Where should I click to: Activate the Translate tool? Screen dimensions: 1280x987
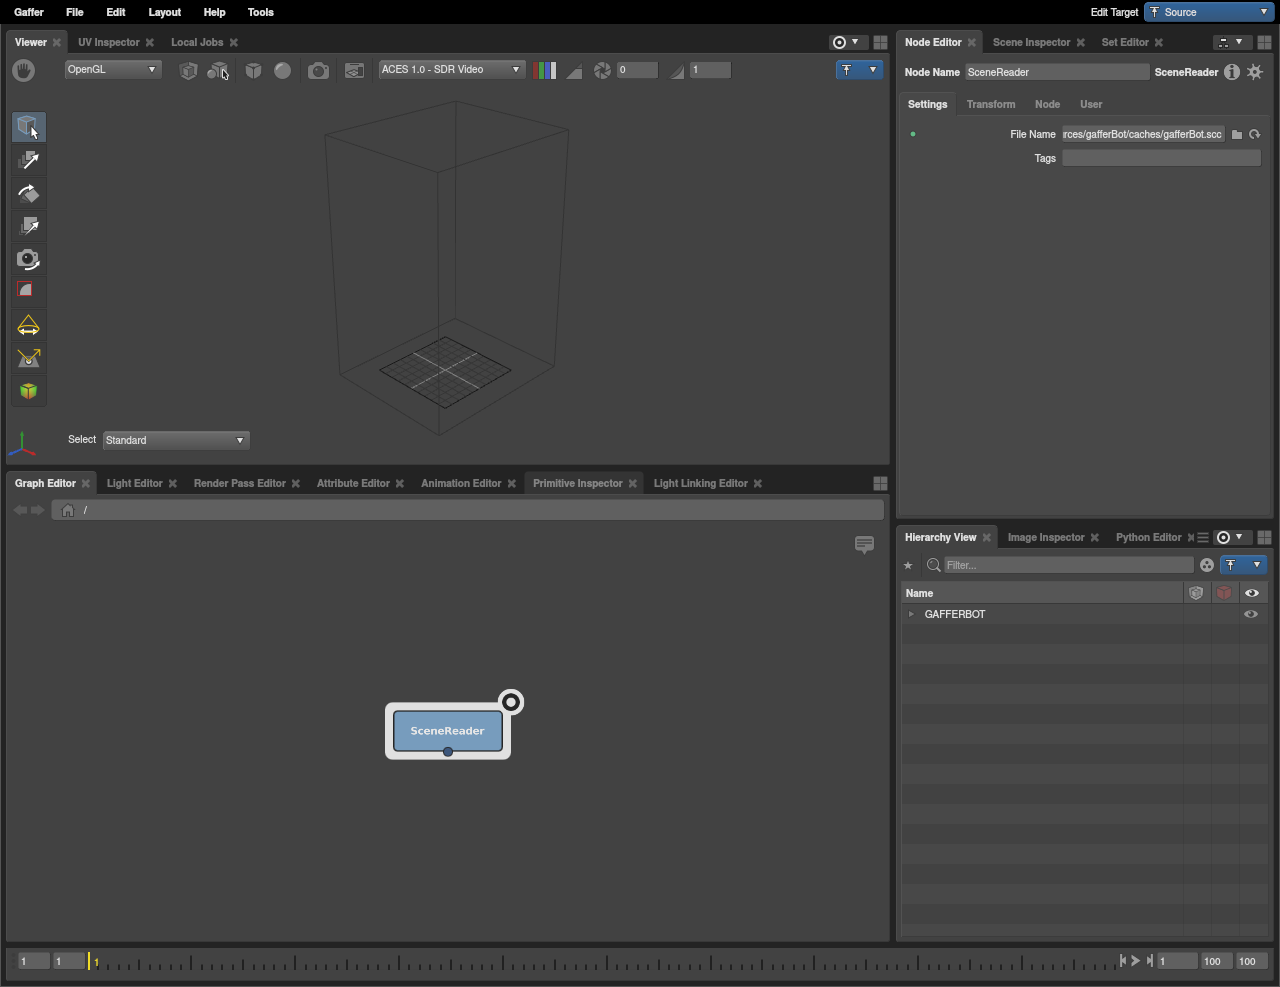coord(28,160)
